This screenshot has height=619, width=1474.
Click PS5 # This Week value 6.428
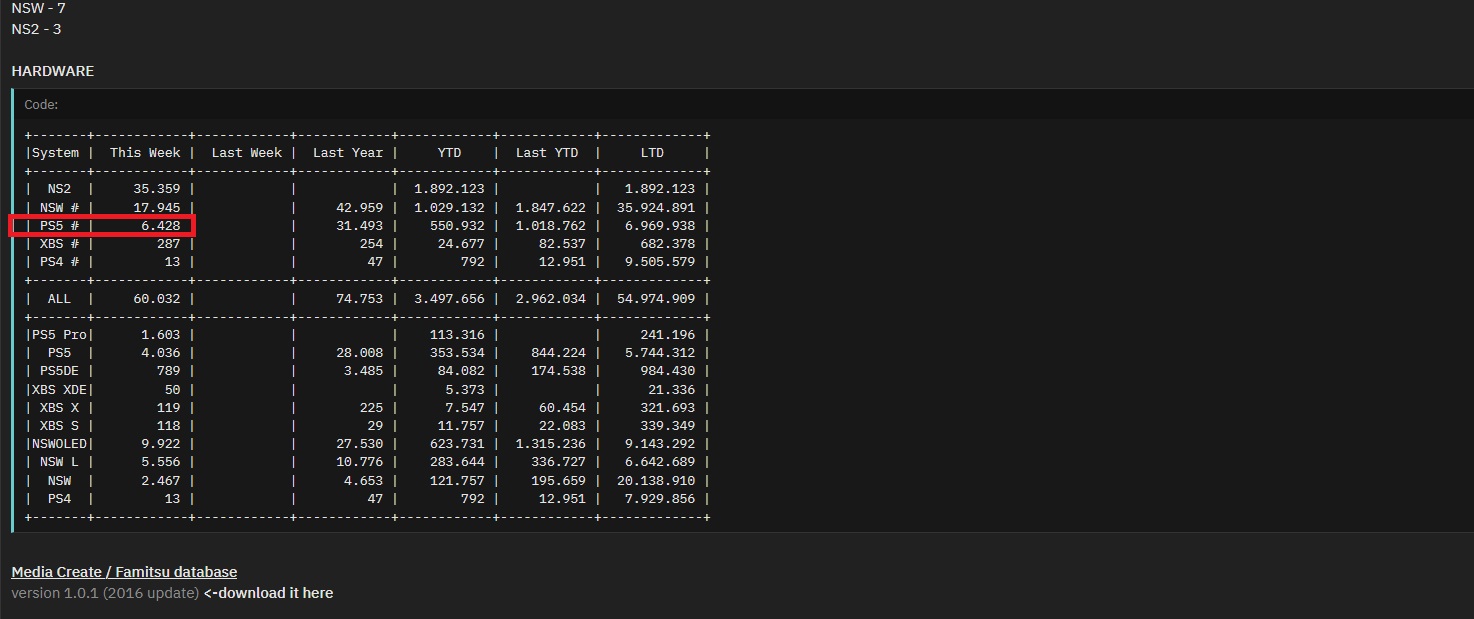coord(161,226)
